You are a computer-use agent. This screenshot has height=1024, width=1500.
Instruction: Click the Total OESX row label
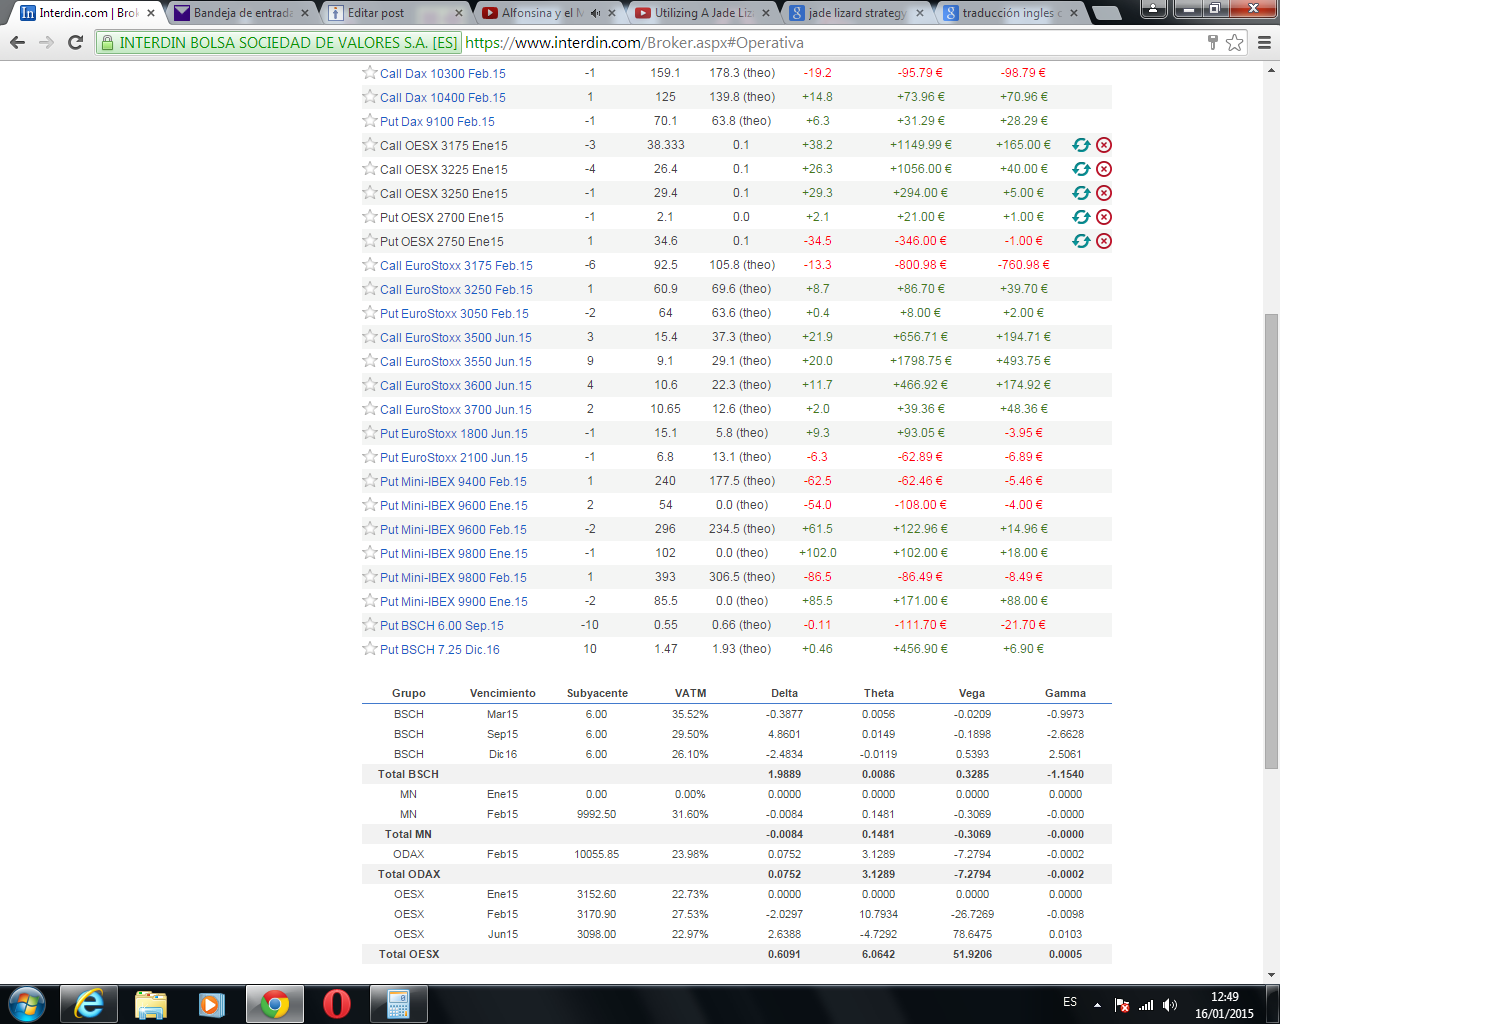[x=409, y=954]
